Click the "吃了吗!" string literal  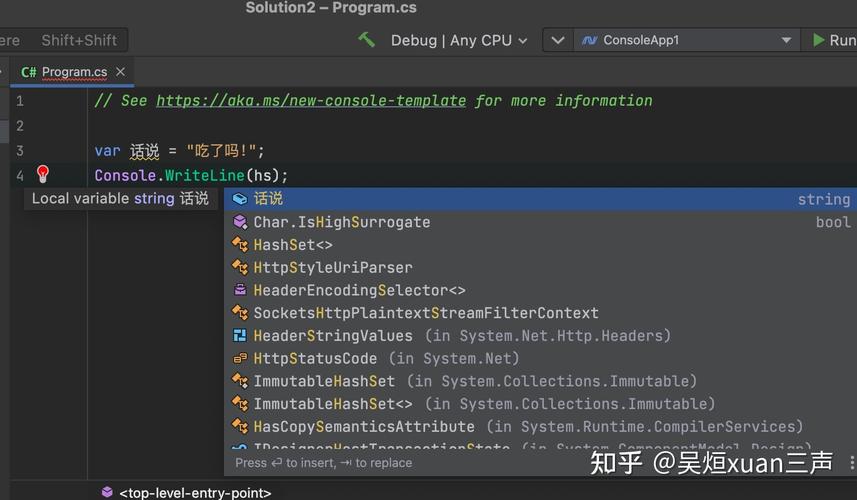[221, 151]
